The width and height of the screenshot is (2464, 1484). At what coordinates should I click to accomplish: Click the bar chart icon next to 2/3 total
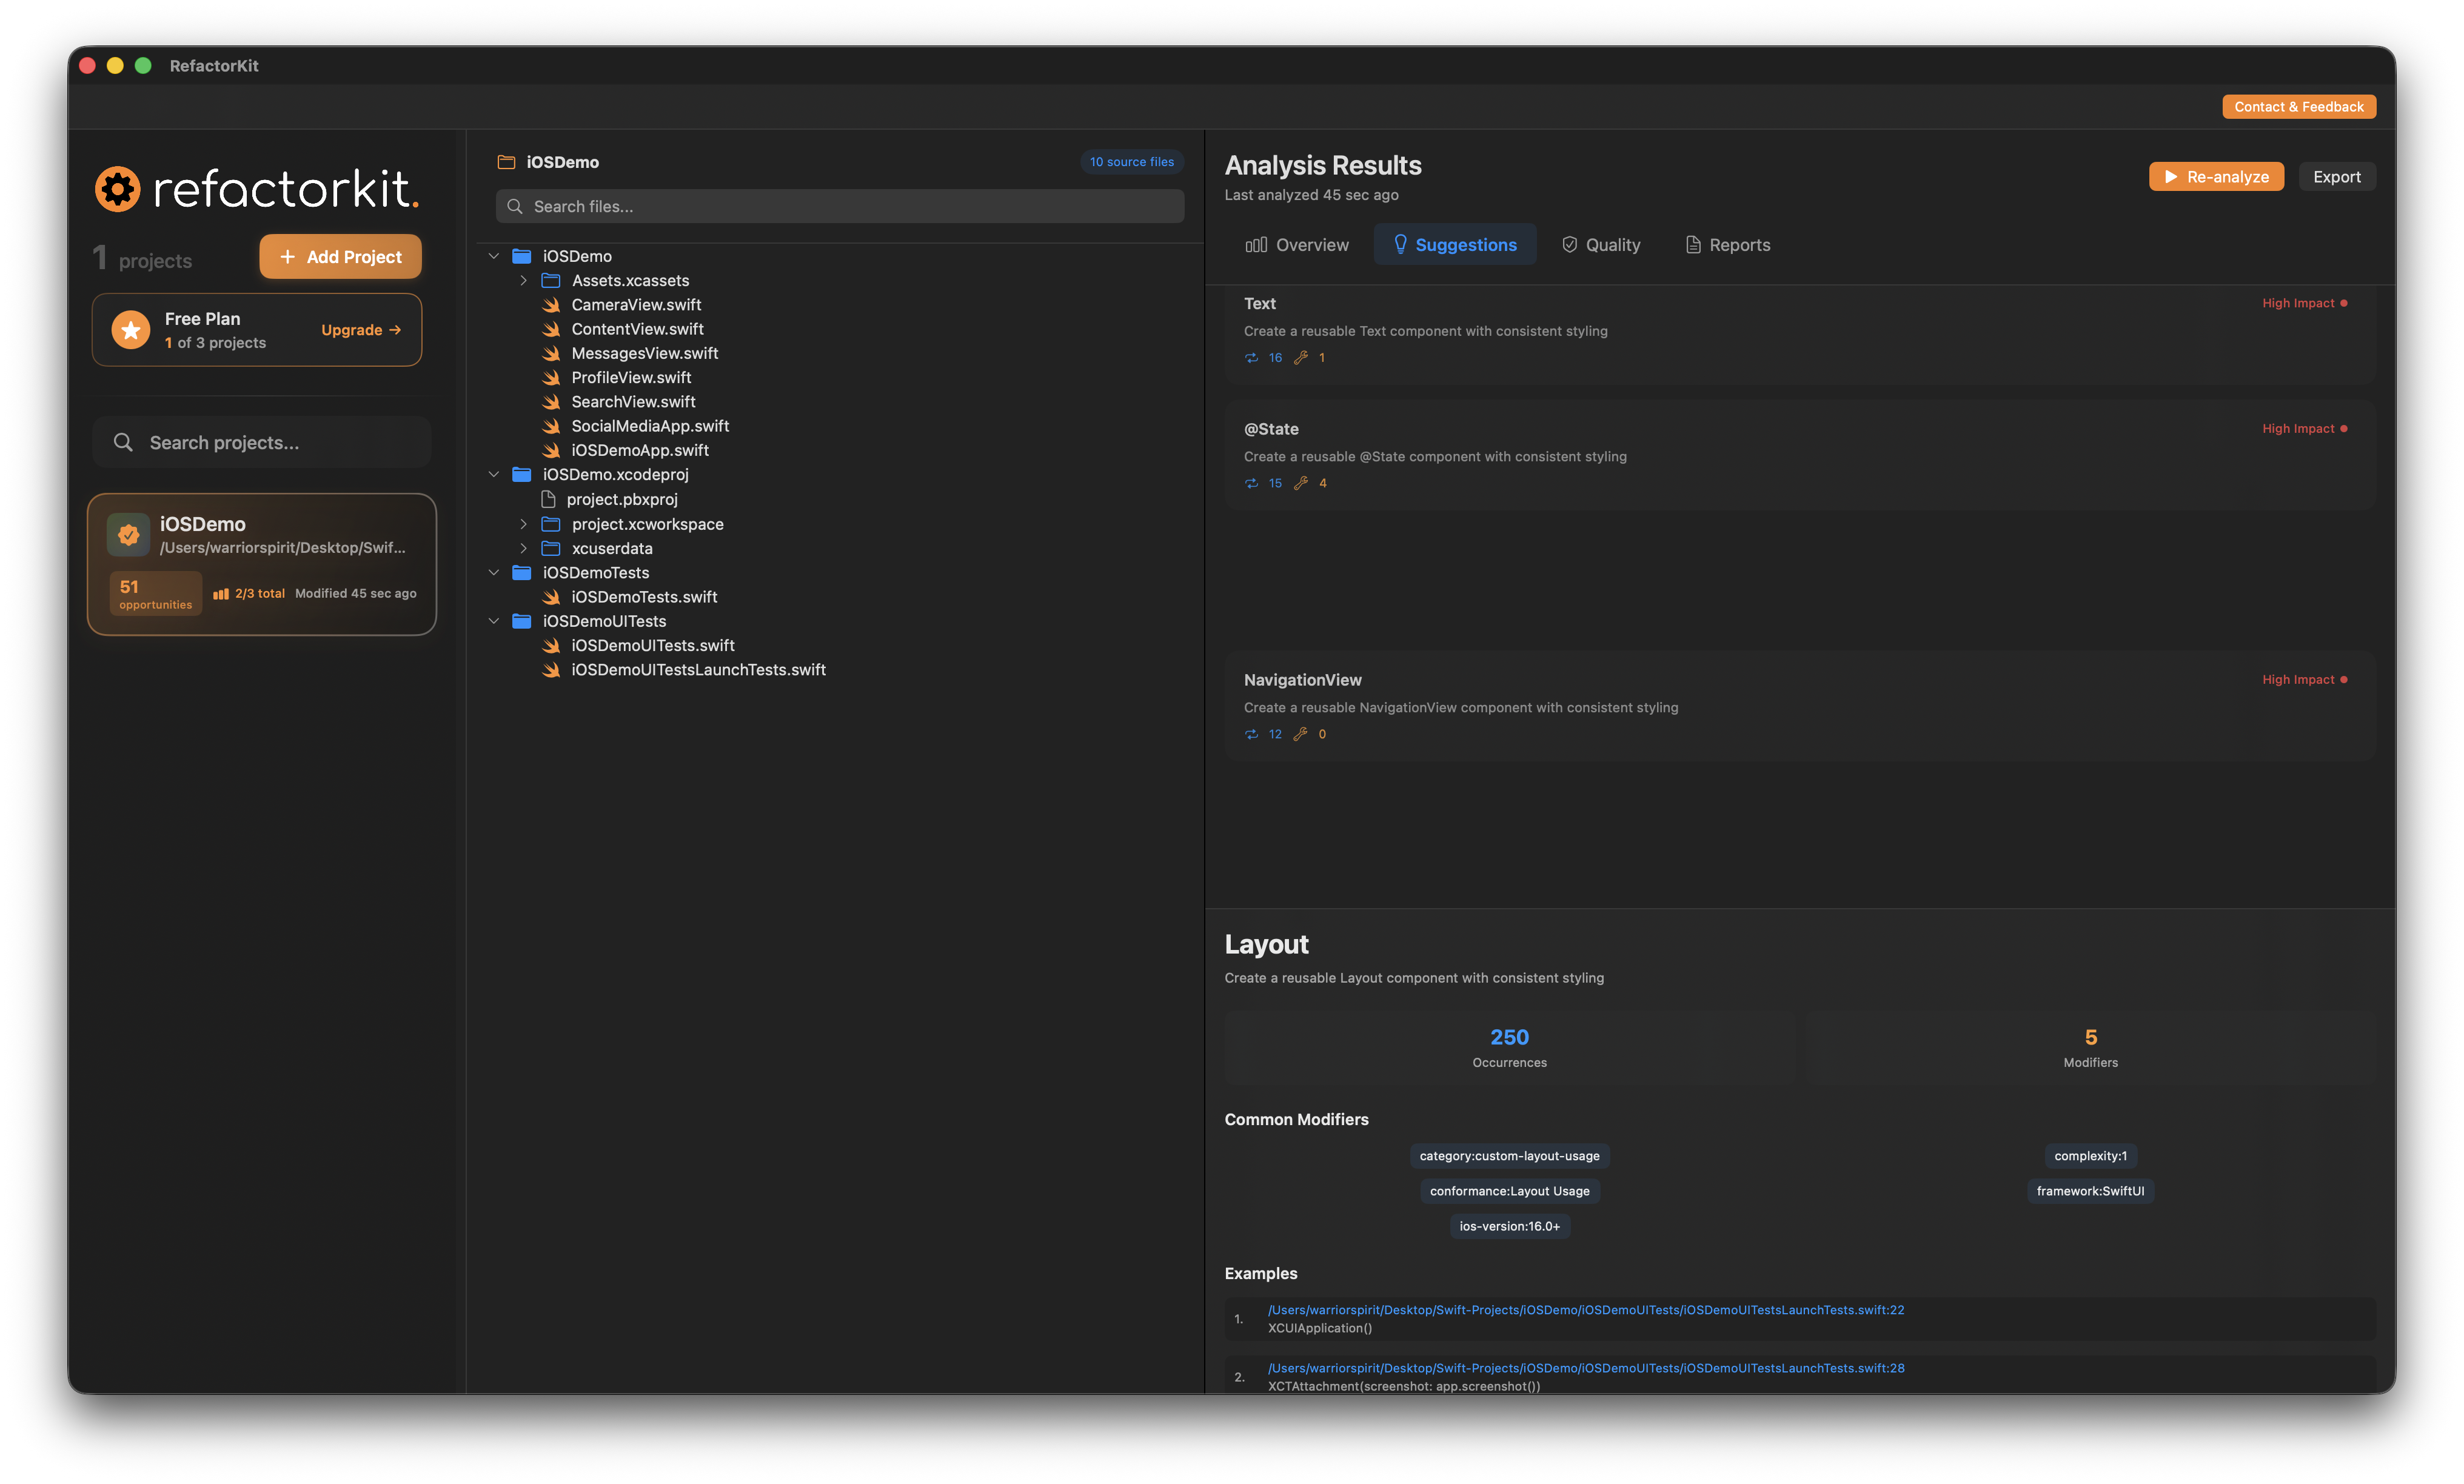pos(221,593)
